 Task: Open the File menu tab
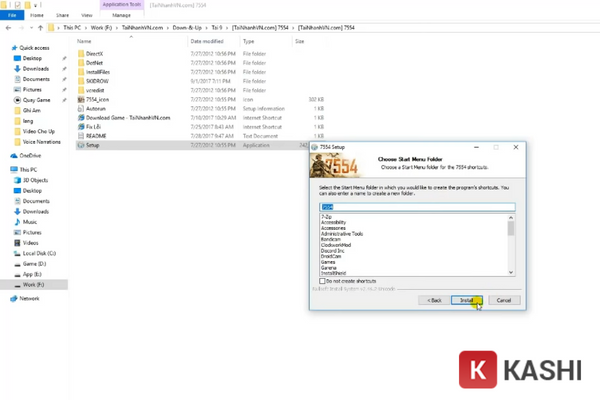coord(10,16)
